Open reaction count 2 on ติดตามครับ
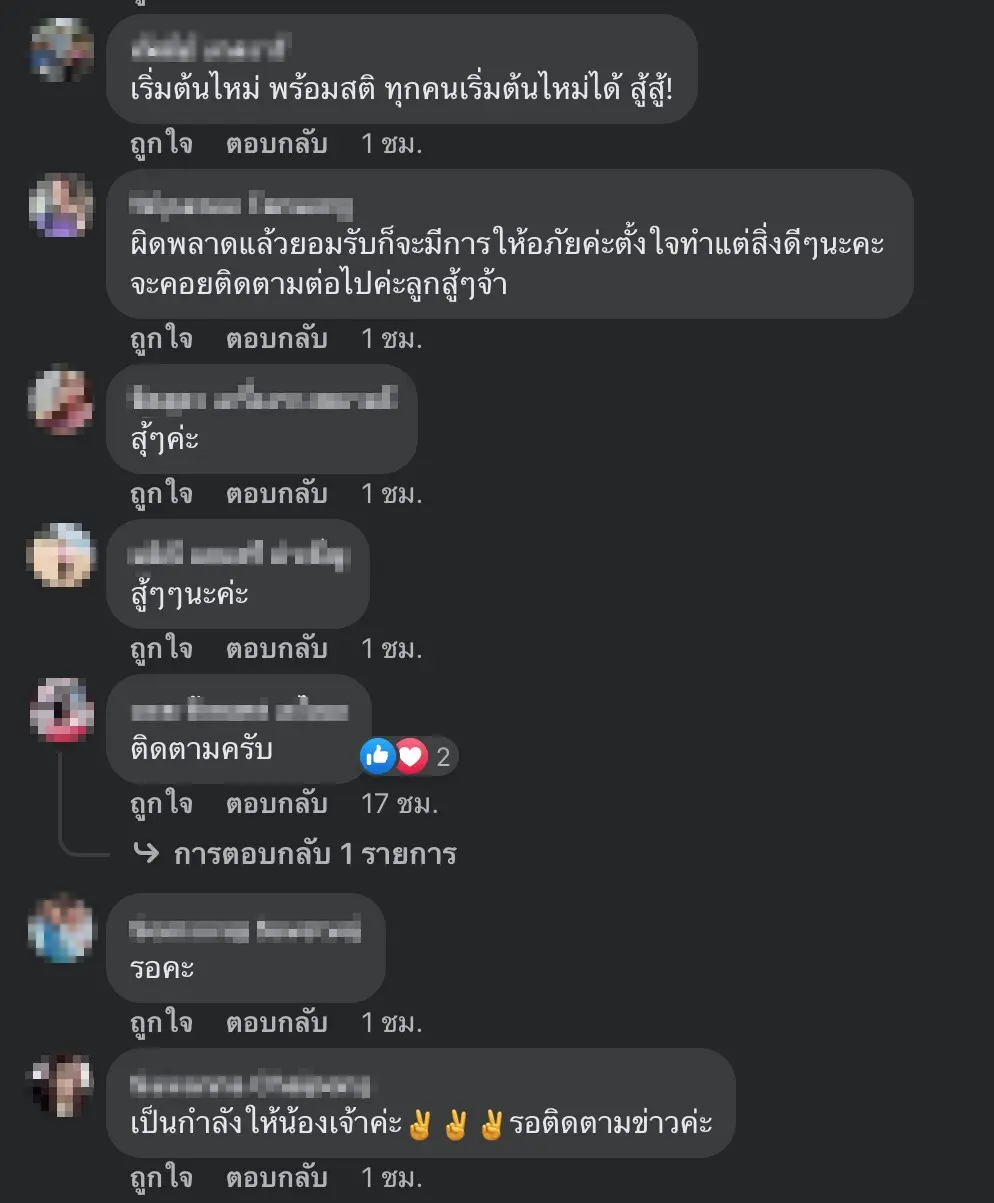The height and width of the screenshot is (1203, 994). pos(443,757)
